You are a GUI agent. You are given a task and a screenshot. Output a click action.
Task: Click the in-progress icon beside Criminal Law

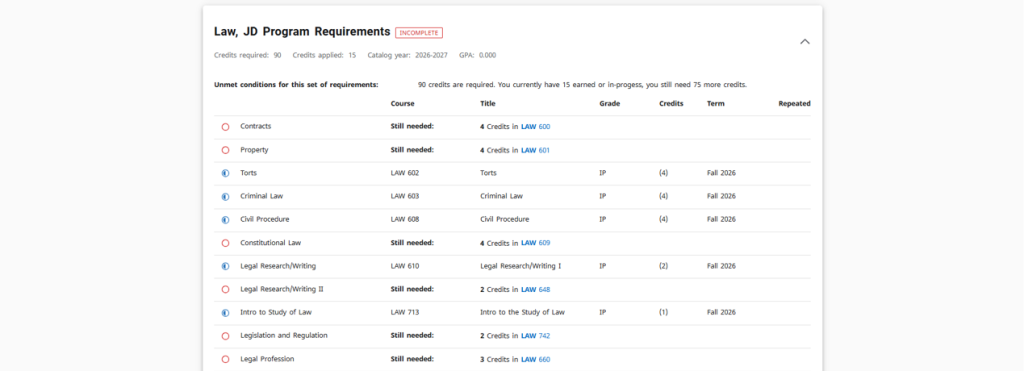tap(225, 197)
